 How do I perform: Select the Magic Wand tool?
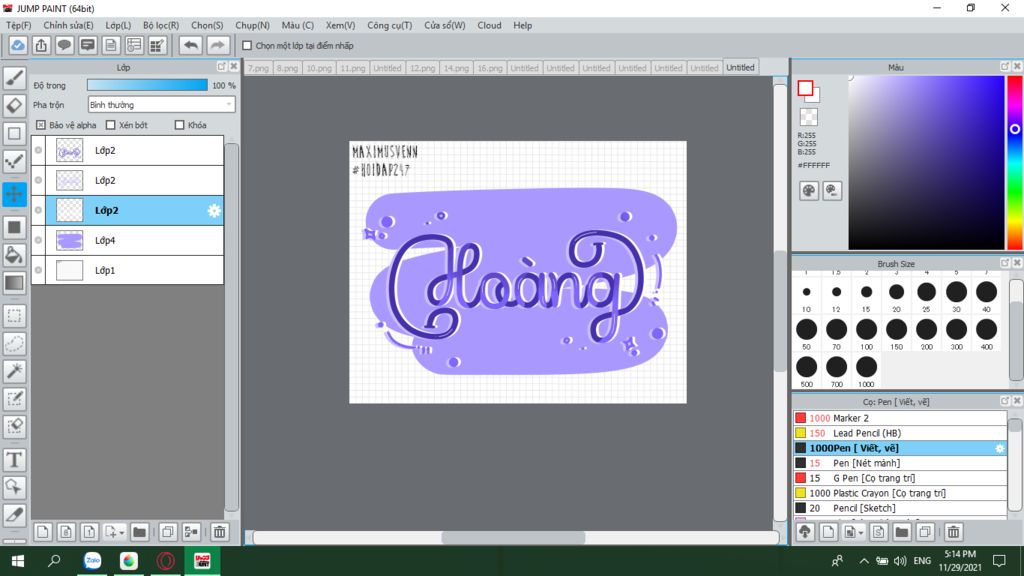click(14, 371)
